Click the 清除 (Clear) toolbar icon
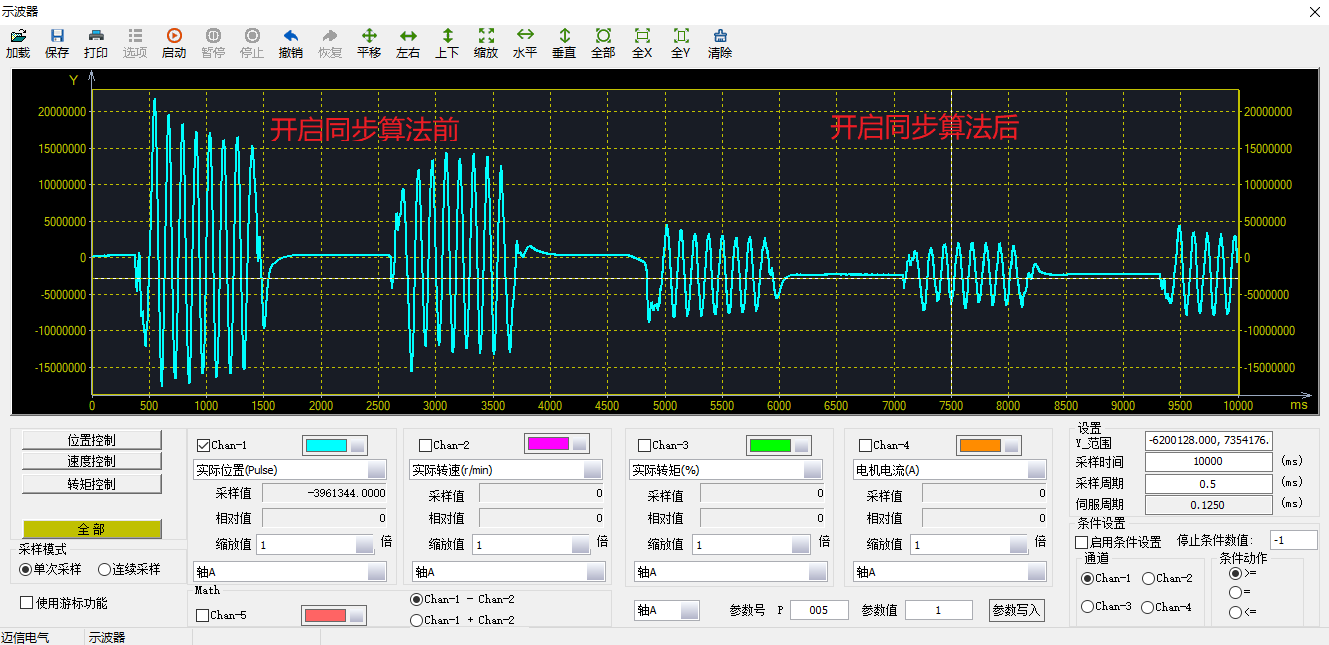The image size is (1329, 645). pos(720,36)
